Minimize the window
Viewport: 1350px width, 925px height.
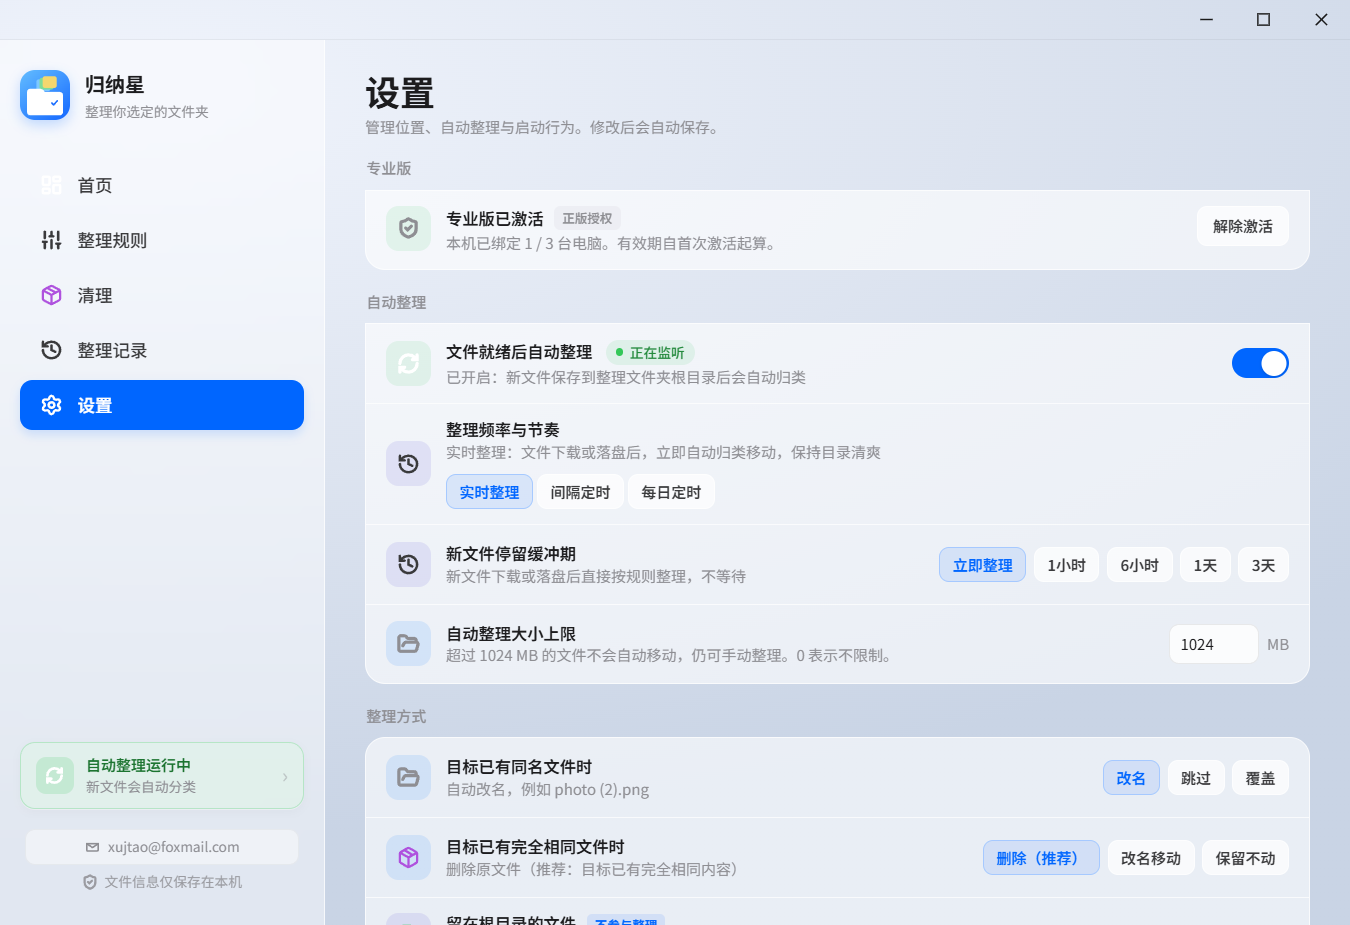1207,19
